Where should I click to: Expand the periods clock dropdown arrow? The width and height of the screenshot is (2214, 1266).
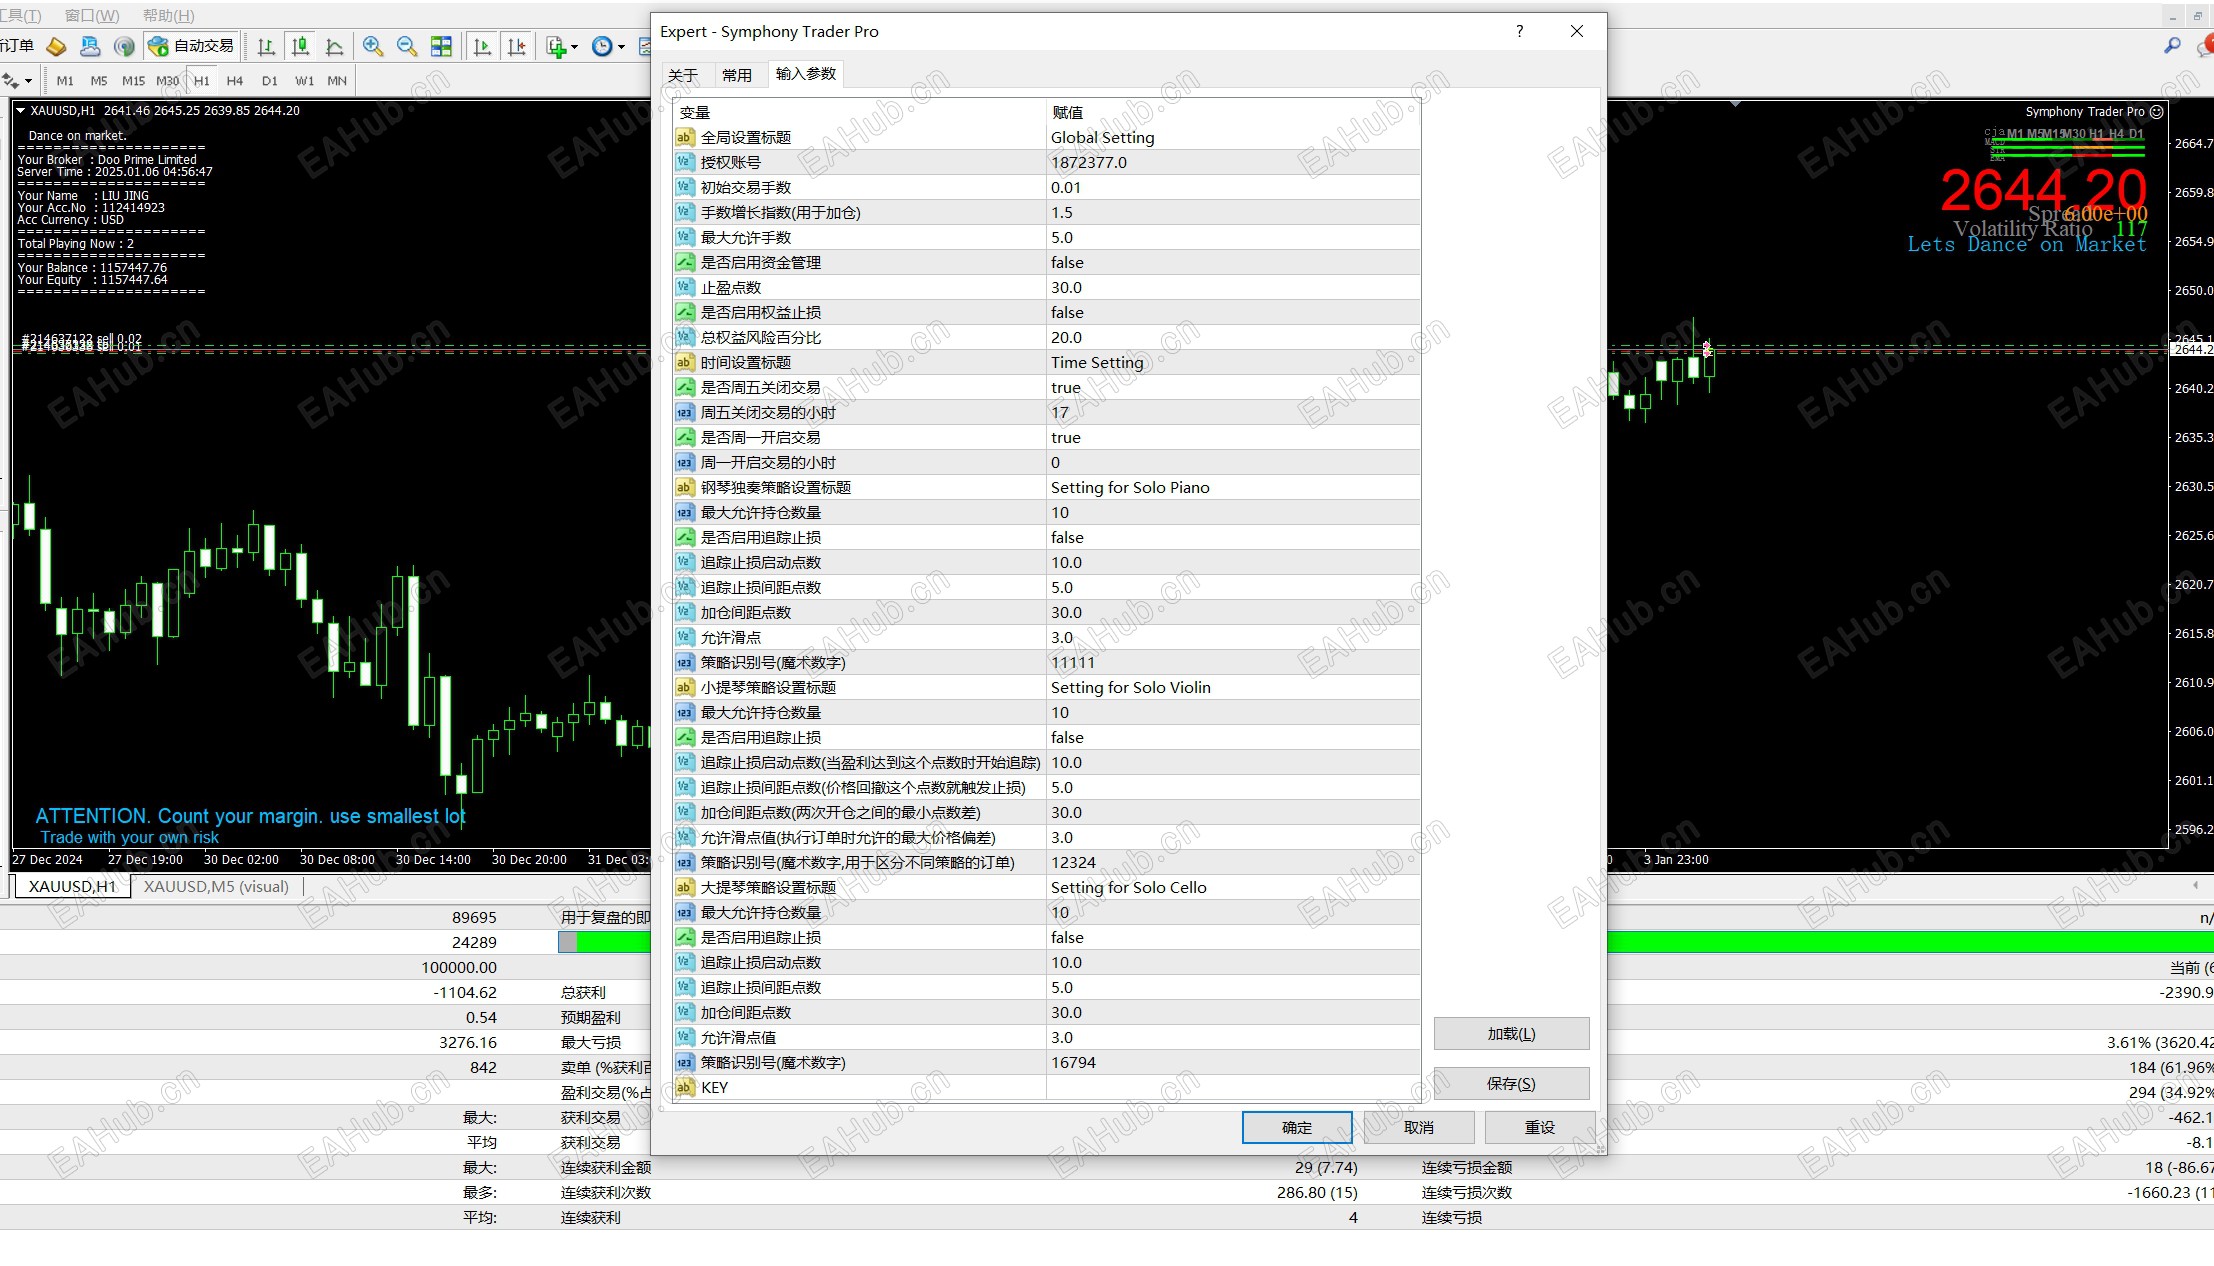point(621,47)
